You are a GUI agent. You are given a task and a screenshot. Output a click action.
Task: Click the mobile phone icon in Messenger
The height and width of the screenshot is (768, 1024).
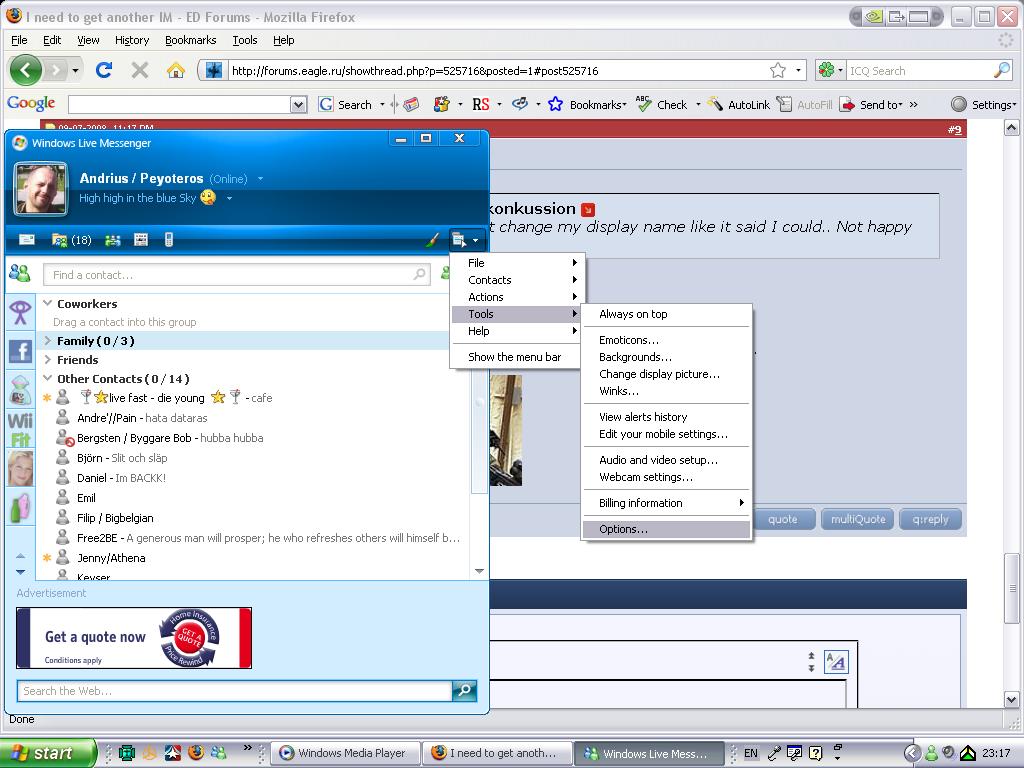[x=168, y=240]
